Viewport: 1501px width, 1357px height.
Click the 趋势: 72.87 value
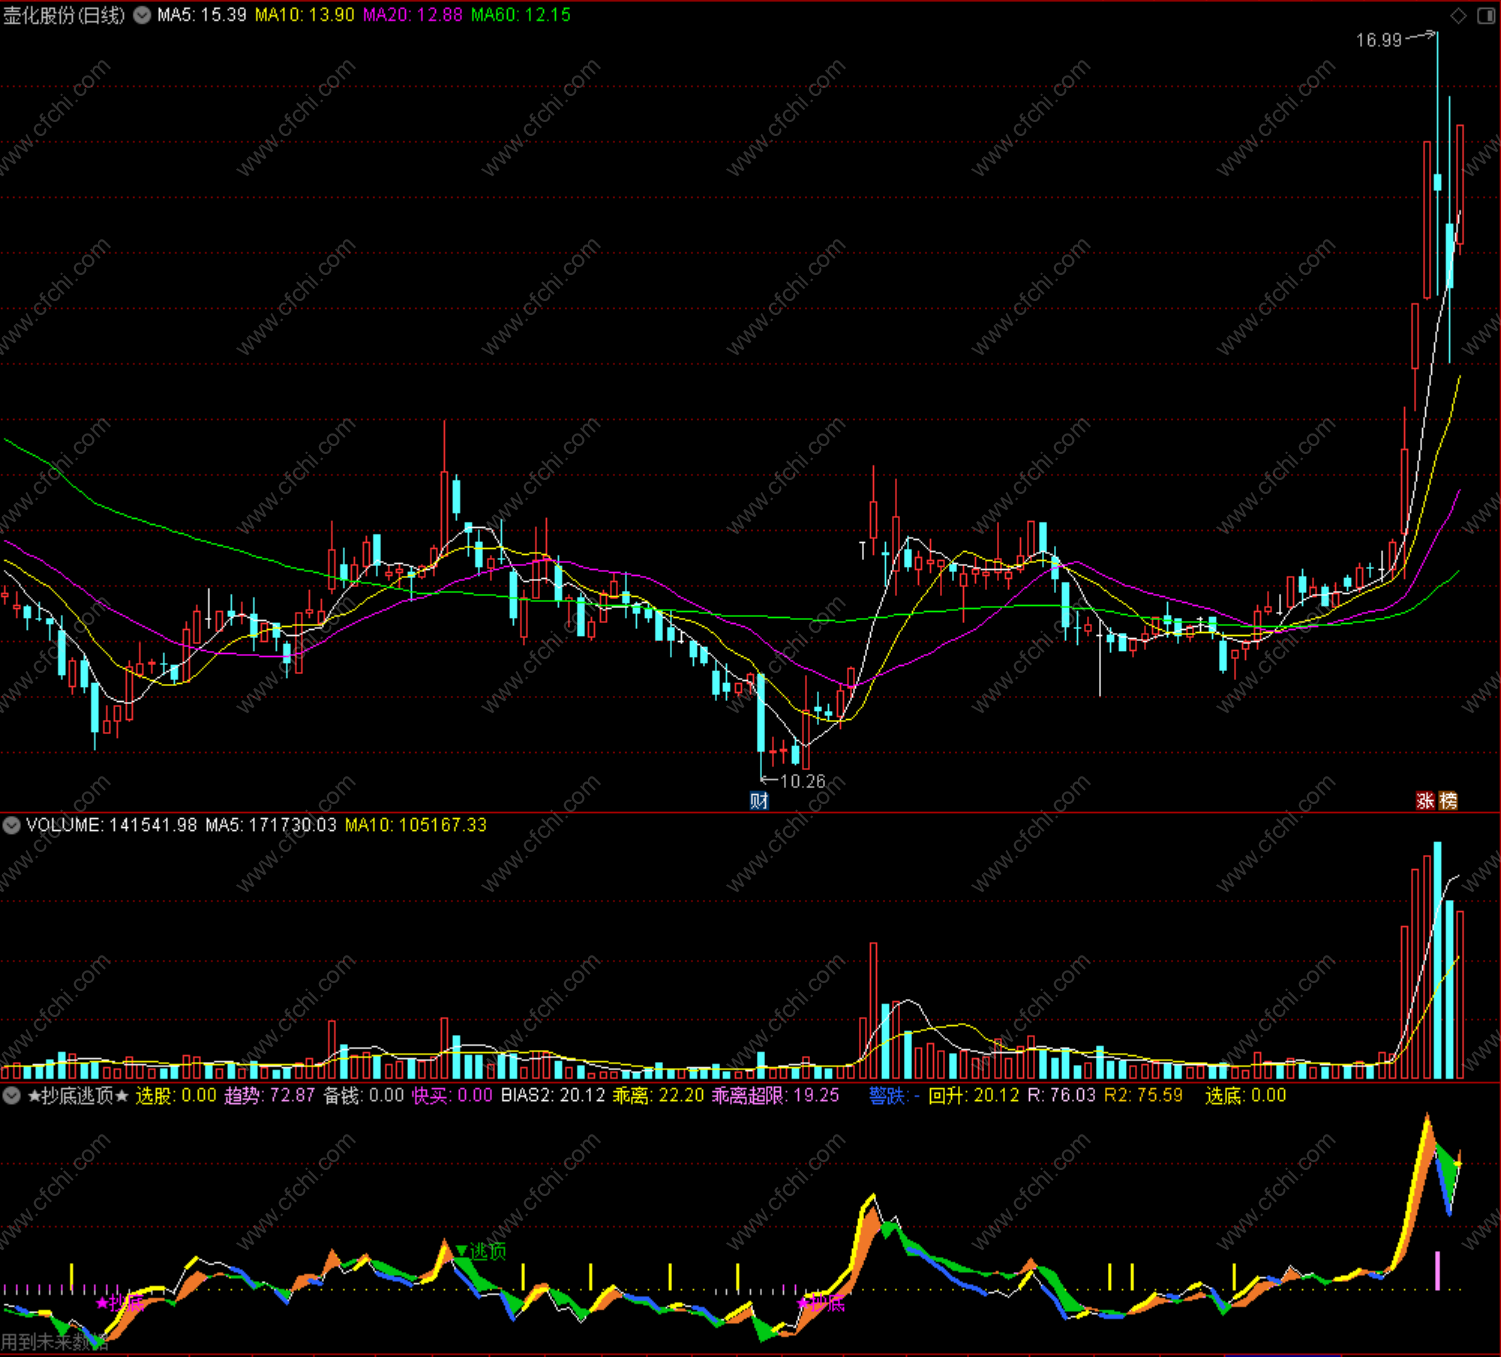270,1095
